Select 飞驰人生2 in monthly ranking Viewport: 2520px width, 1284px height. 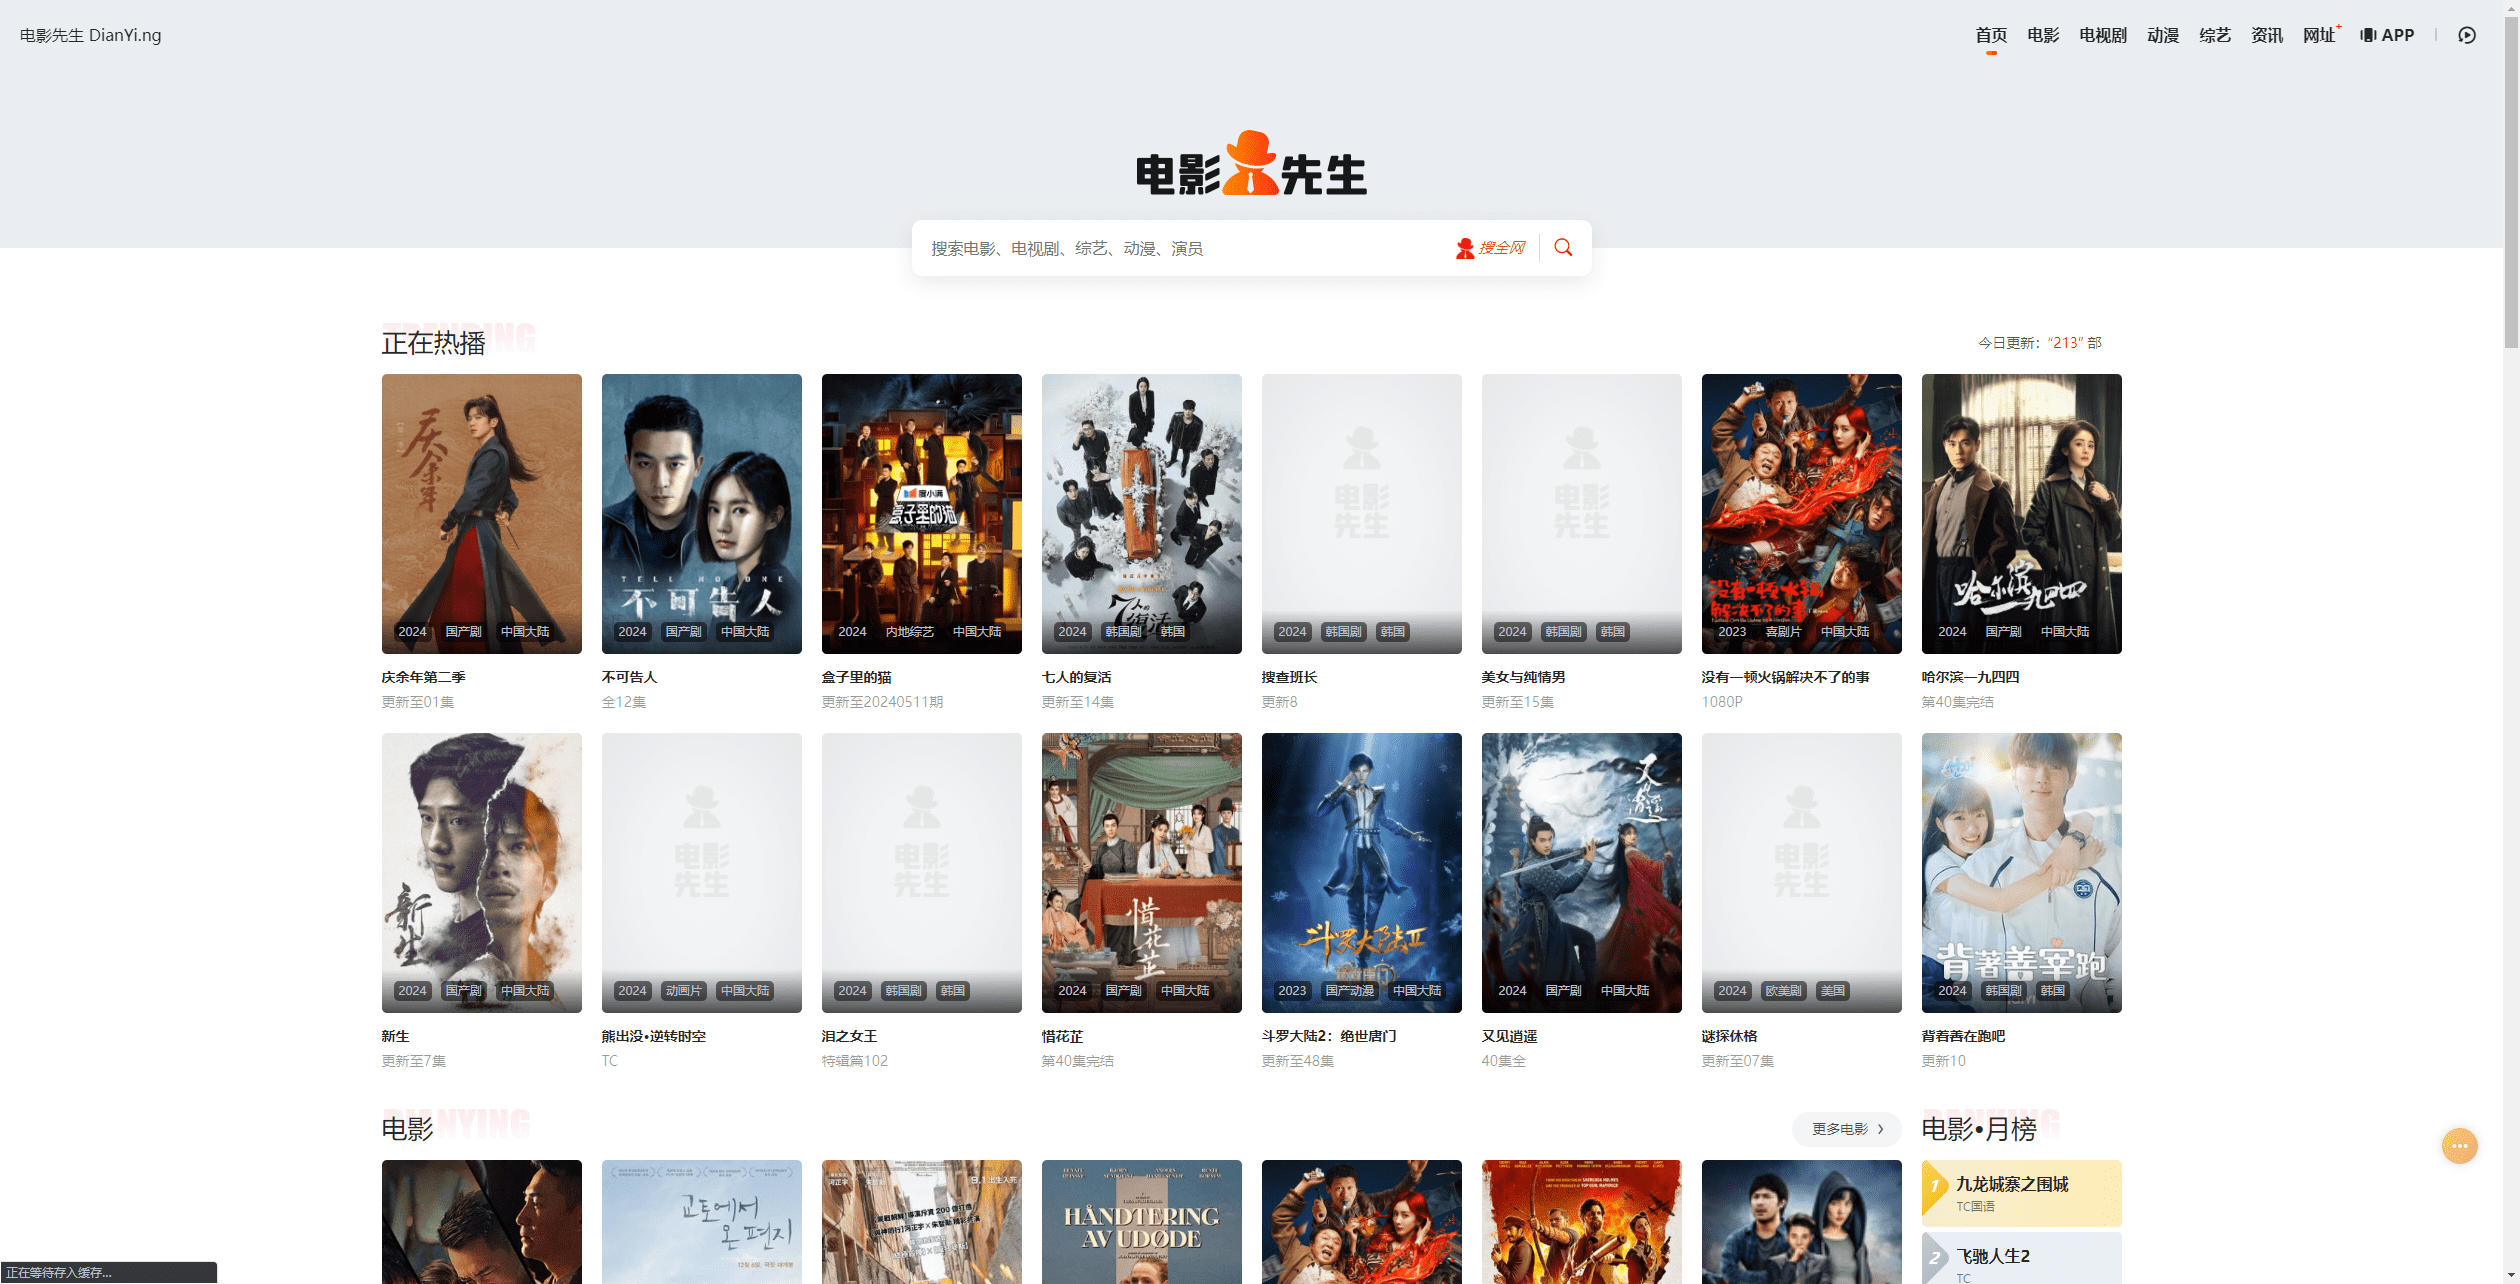coord(2021,1258)
